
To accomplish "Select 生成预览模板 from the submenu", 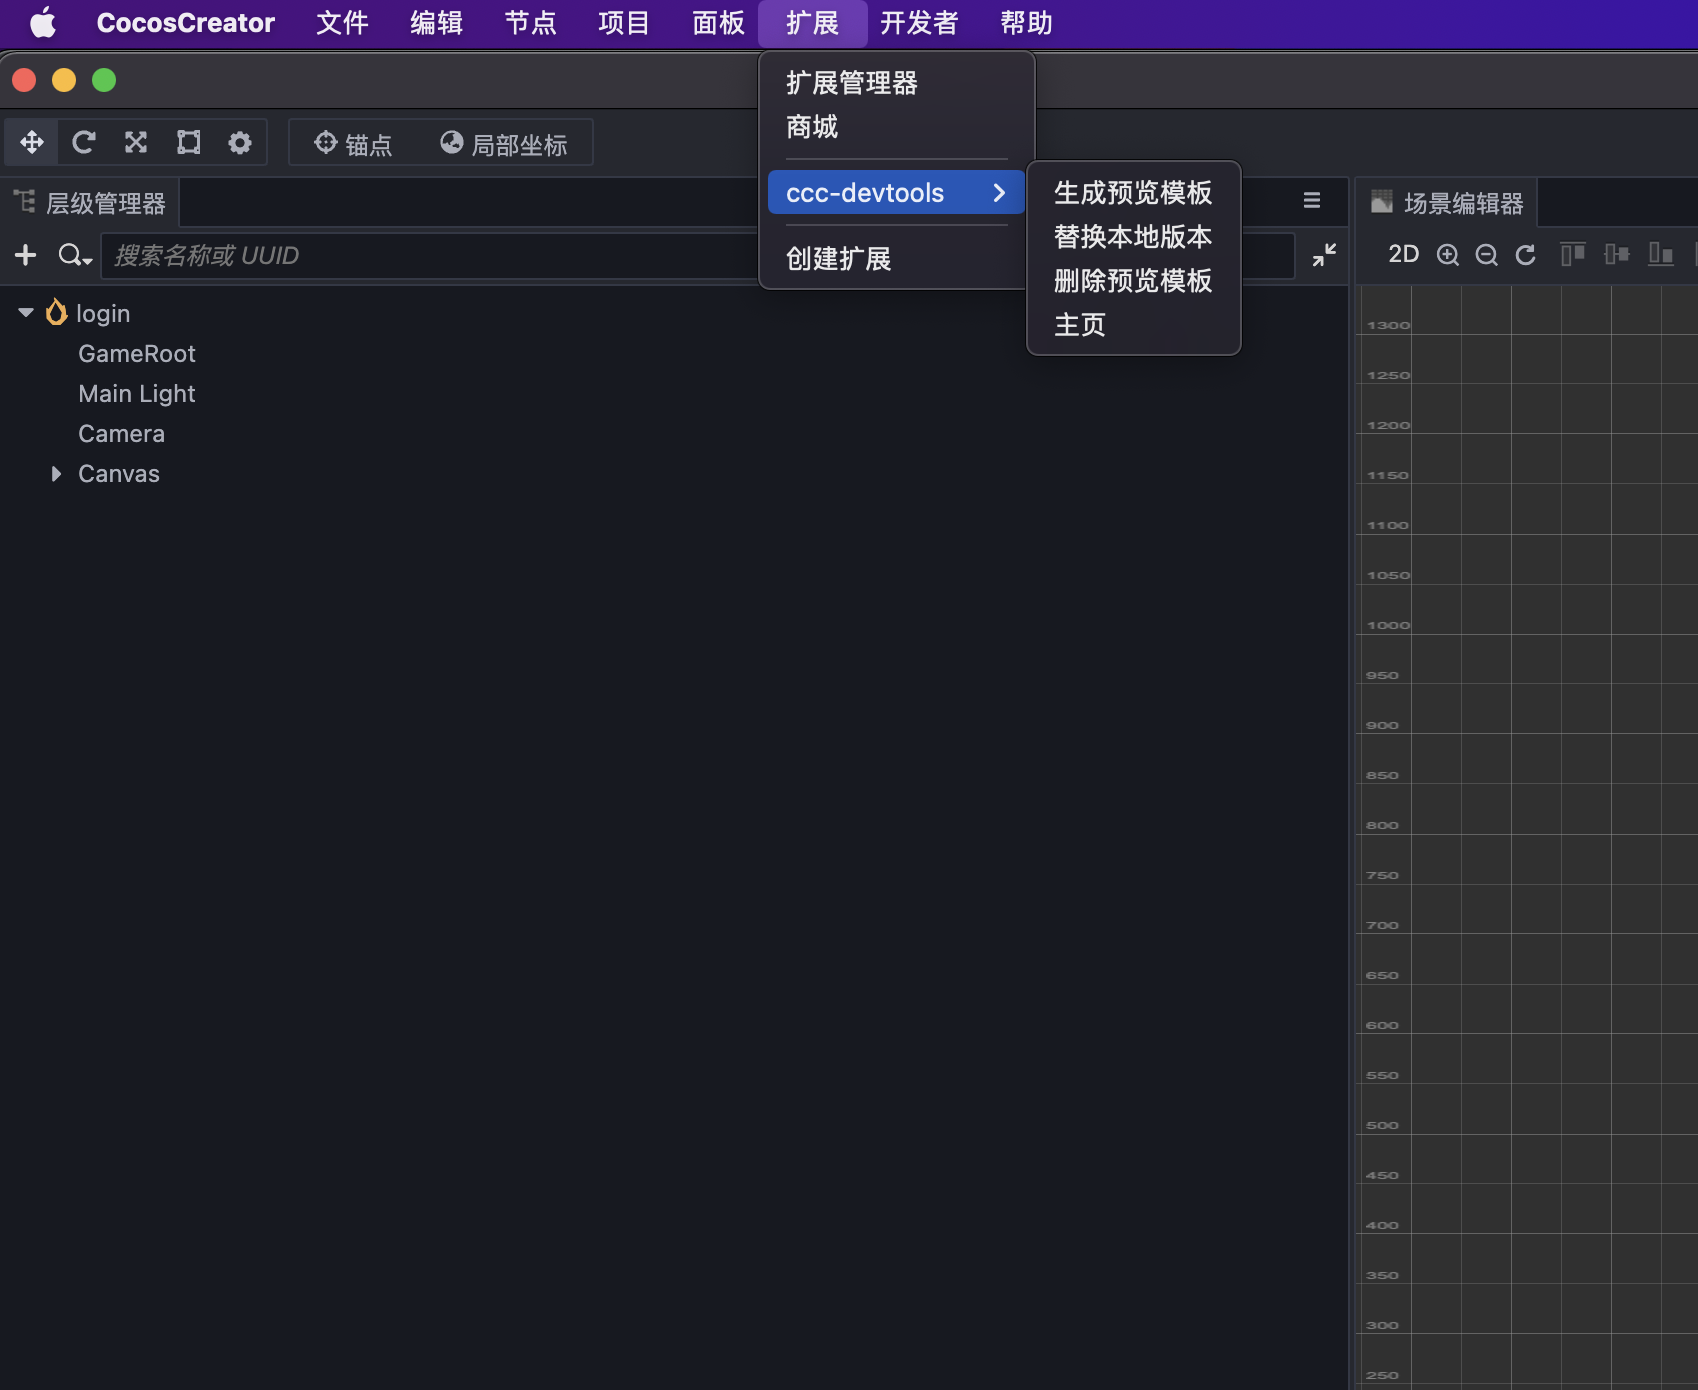I will click(x=1133, y=193).
